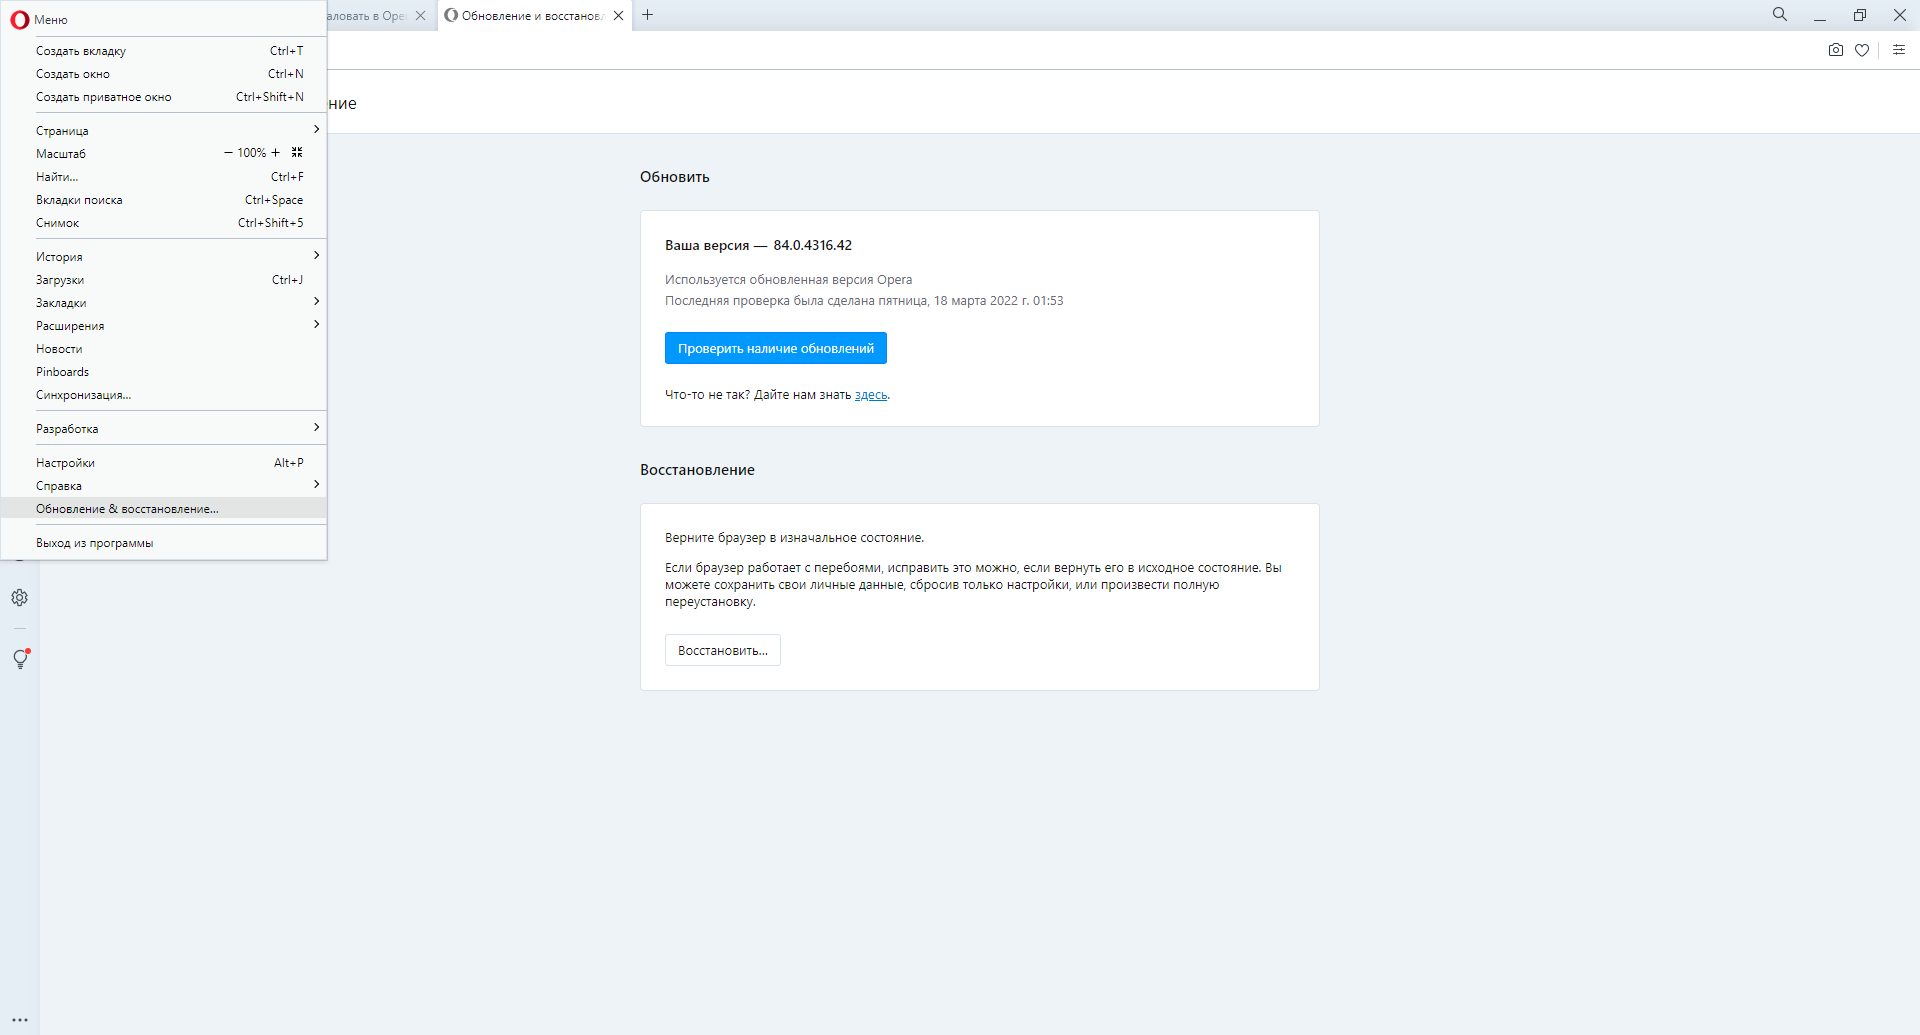The image size is (1920, 1035).
Task: Open Новости from the menu
Action: tap(164, 348)
